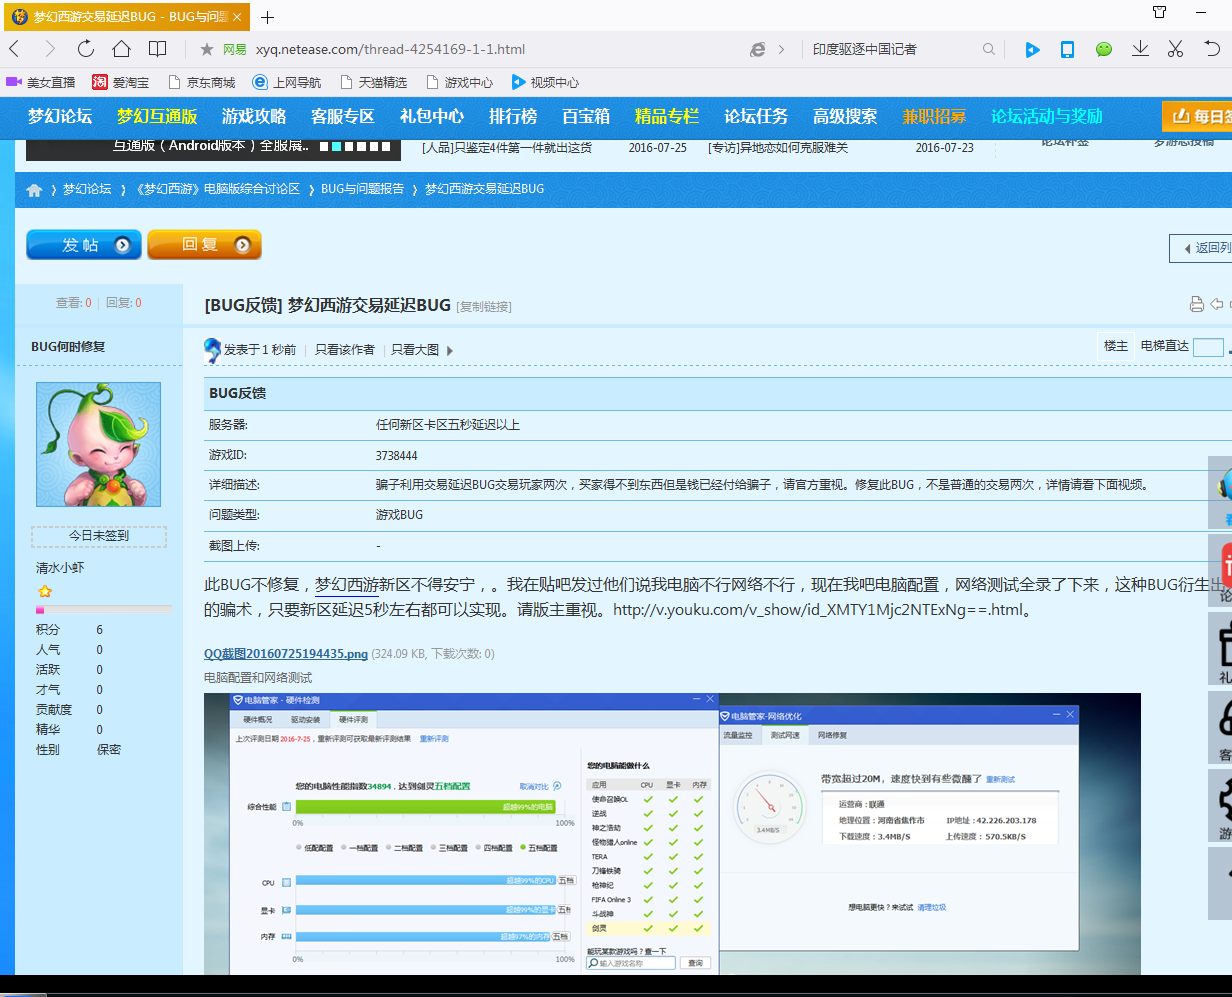Expand the 只看大图 arrow
This screenshot has width=1232, height=997.
pos(450,350)
